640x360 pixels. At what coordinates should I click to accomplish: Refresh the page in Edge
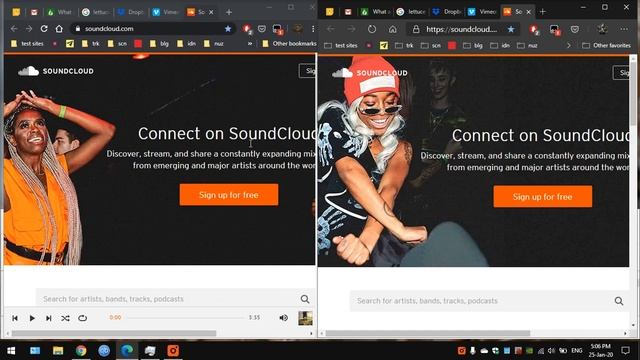coord(372,29)
